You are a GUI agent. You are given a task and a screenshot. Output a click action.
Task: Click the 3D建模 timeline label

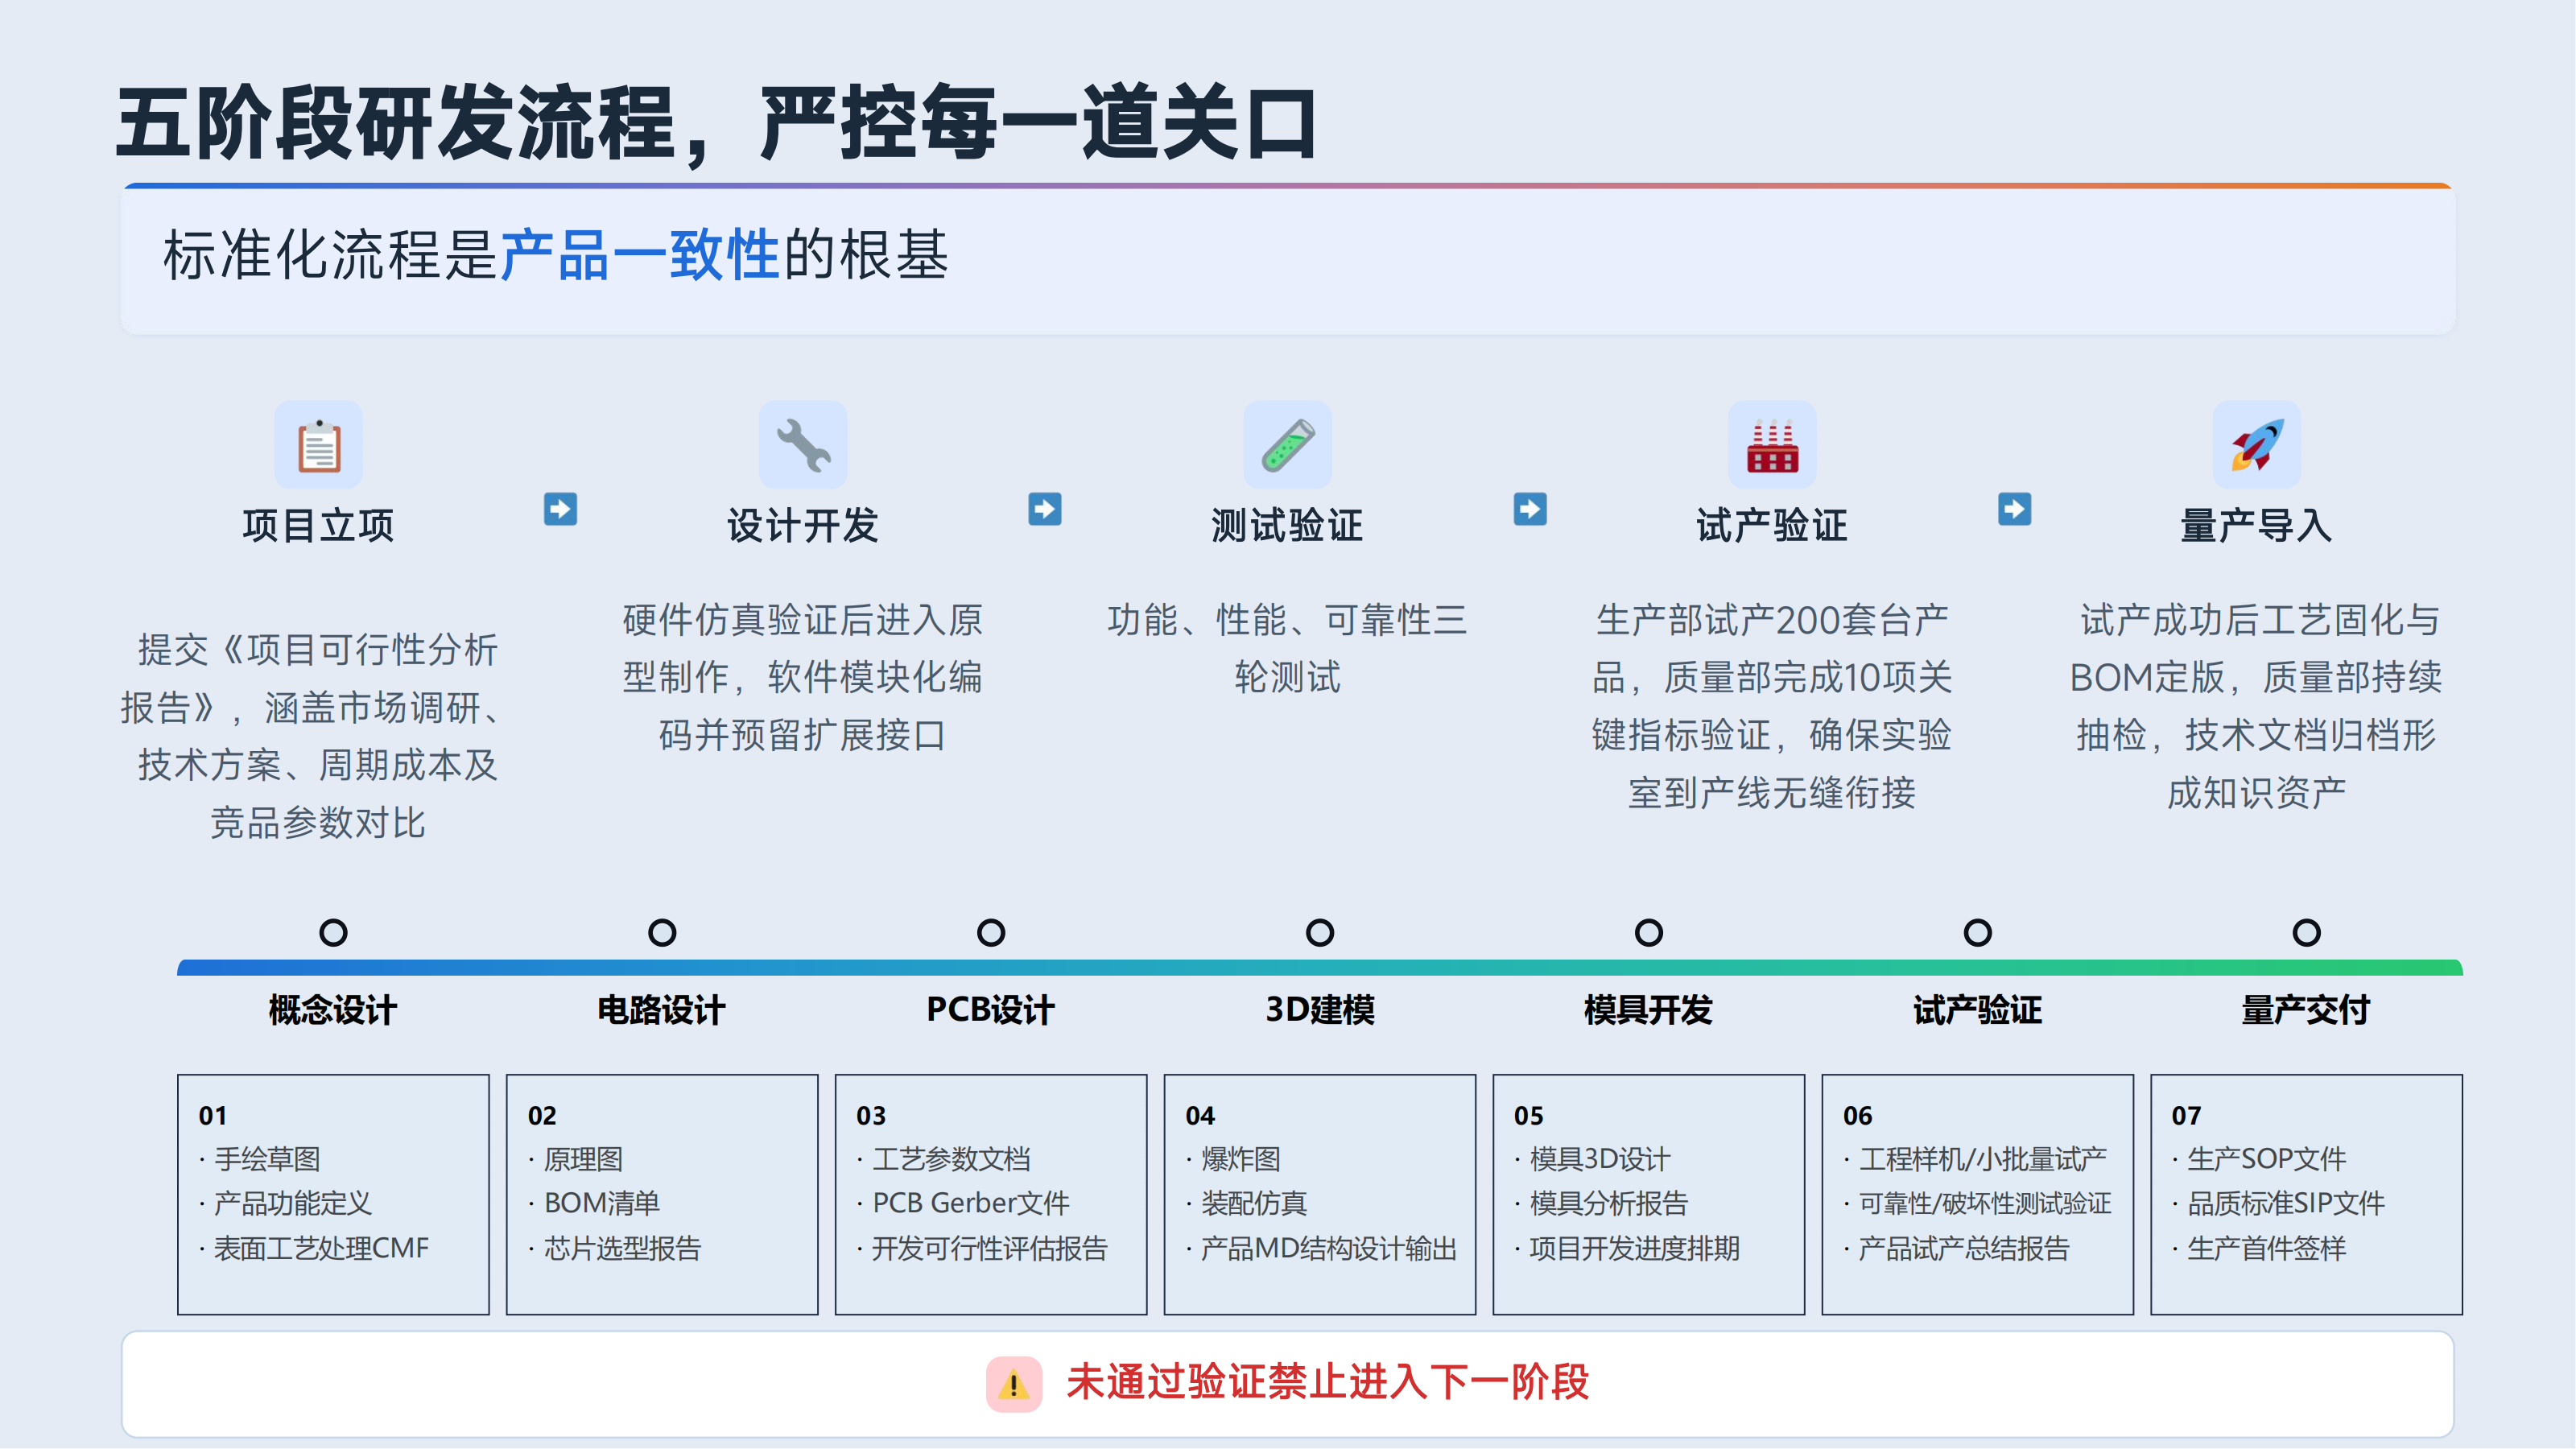click(x=1320, y=1010)
